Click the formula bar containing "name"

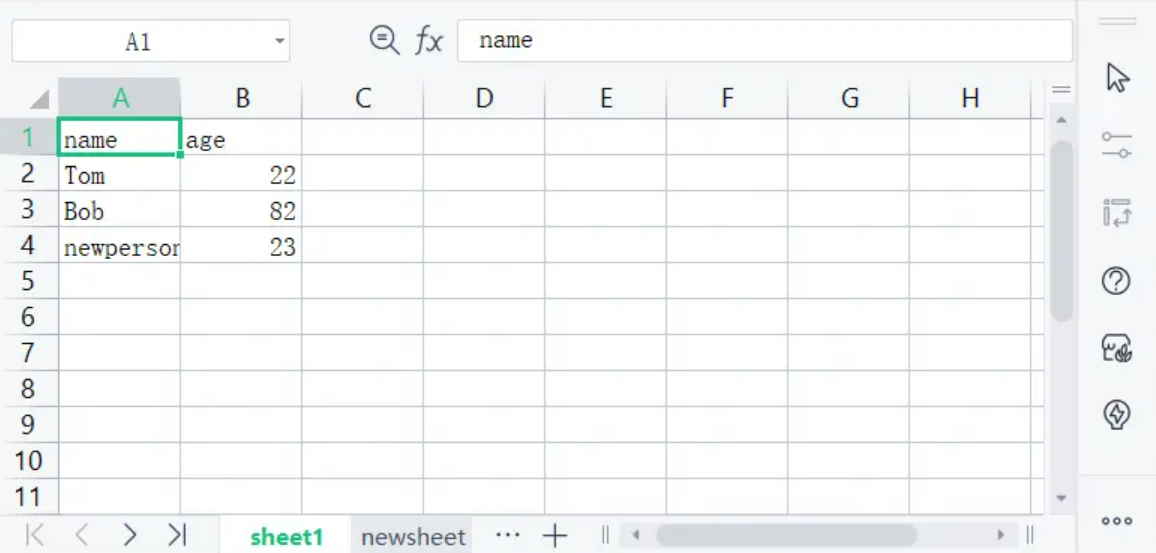[x=764, y=41]
